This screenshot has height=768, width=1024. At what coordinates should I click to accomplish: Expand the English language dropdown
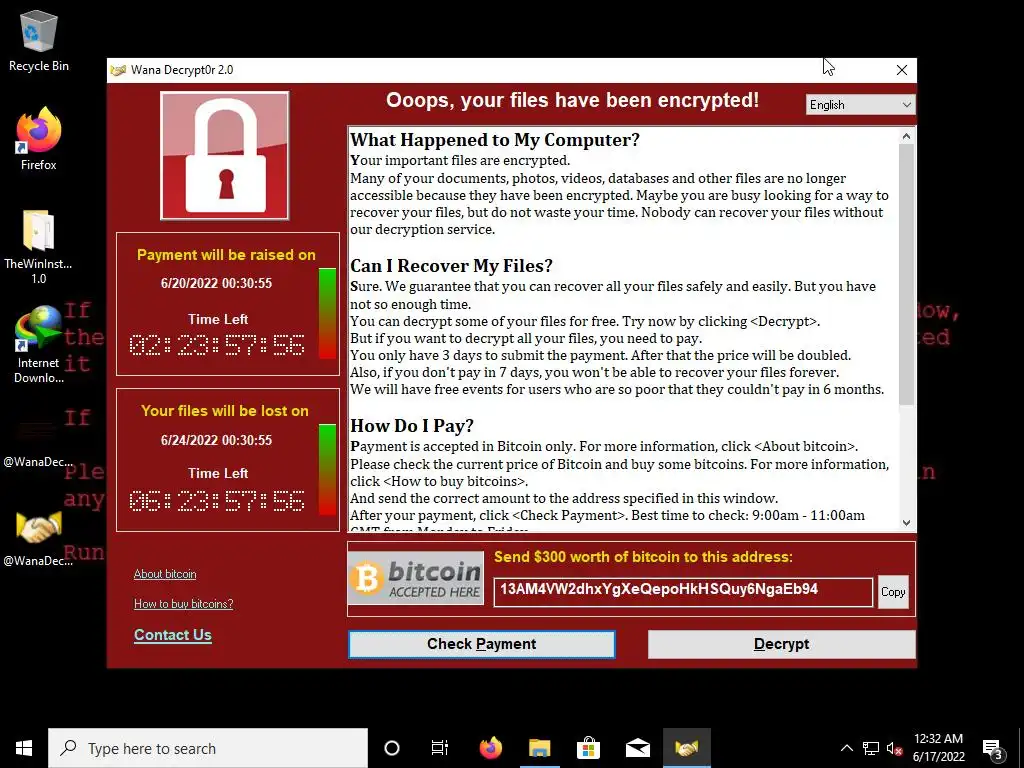(x=860, y=104)
